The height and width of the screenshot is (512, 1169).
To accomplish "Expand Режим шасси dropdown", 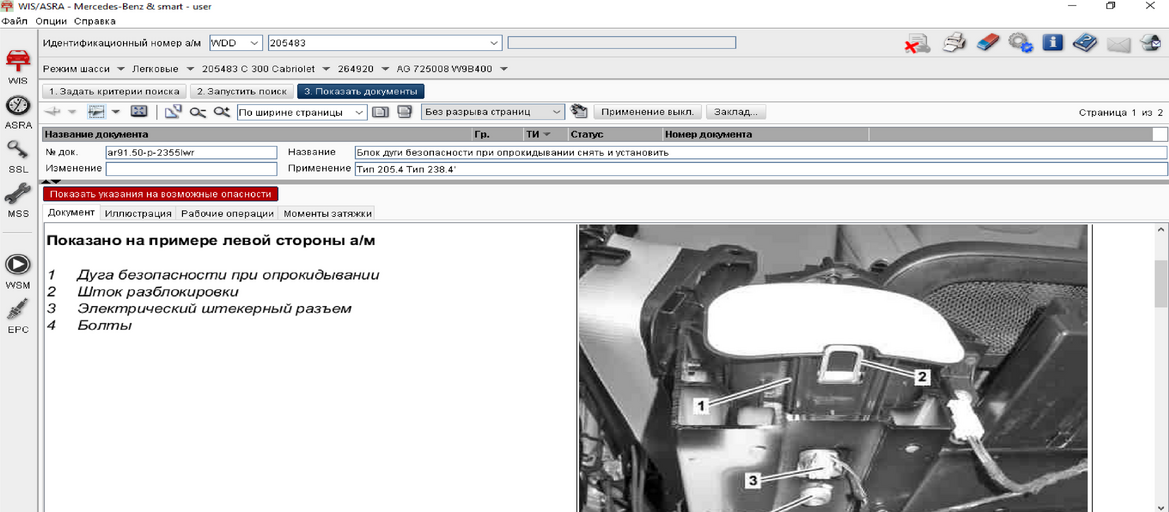I will pos(120,69).
